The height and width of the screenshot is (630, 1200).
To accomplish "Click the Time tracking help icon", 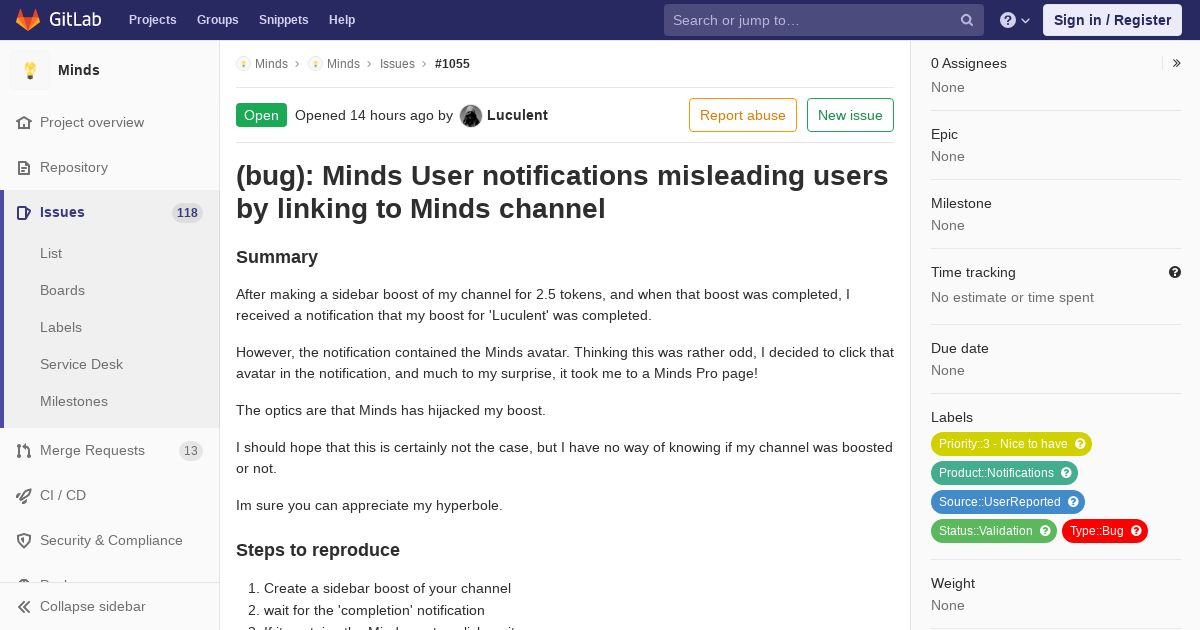I will pos(1175,272).
